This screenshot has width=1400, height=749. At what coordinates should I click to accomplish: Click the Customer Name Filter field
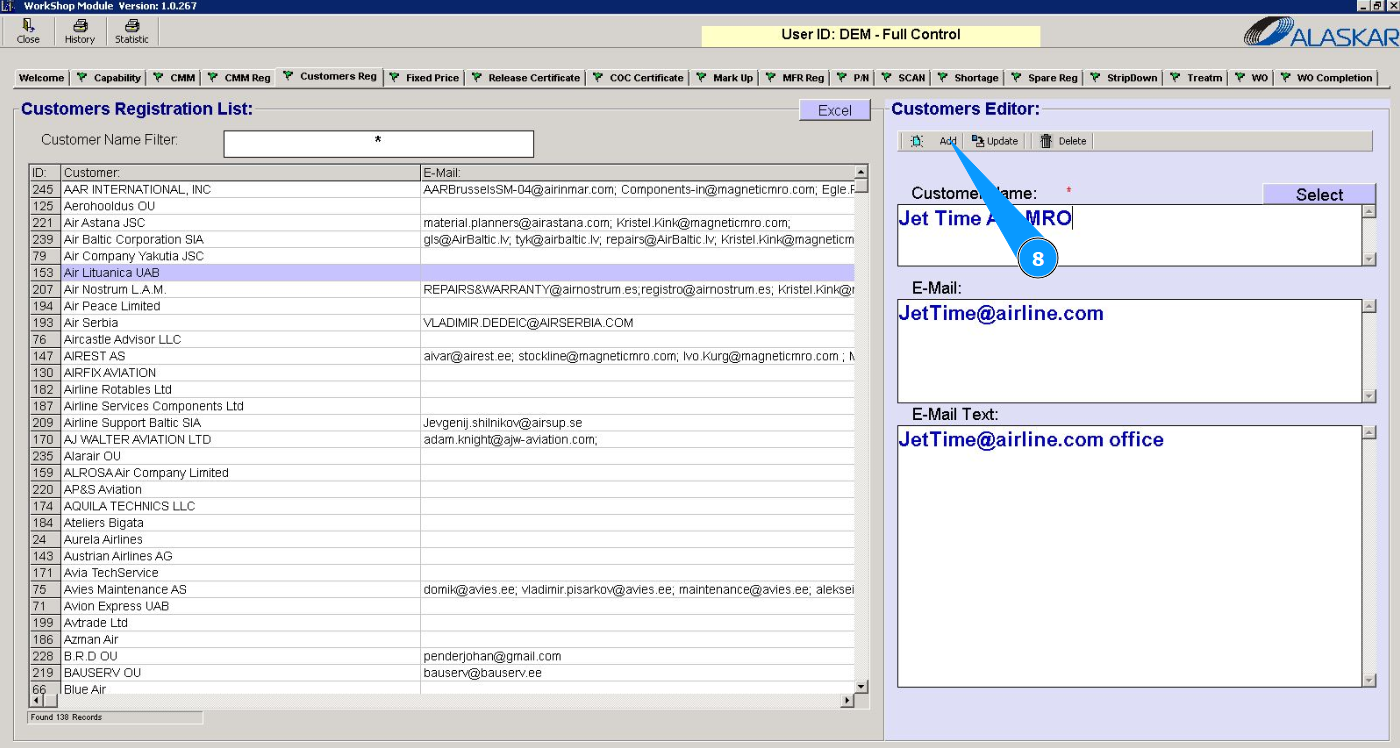point(378,144)
